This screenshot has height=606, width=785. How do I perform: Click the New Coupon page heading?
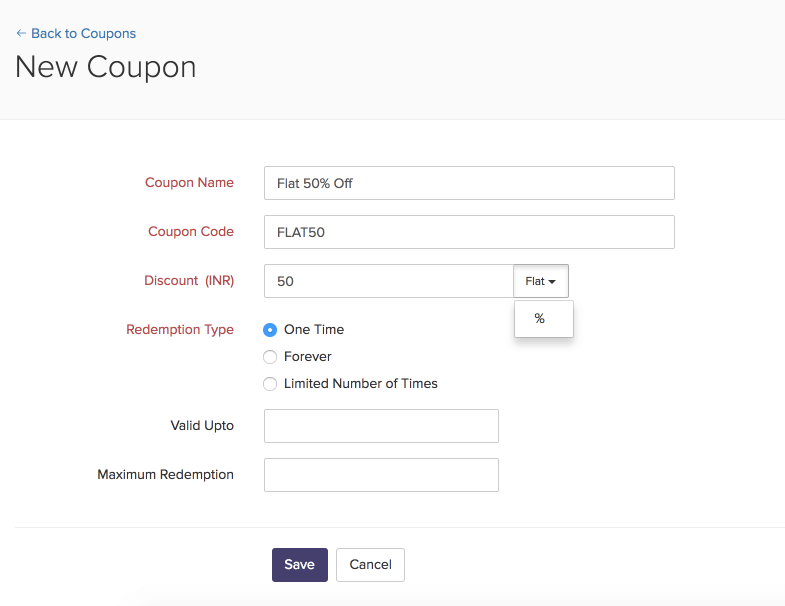point(106,67)
